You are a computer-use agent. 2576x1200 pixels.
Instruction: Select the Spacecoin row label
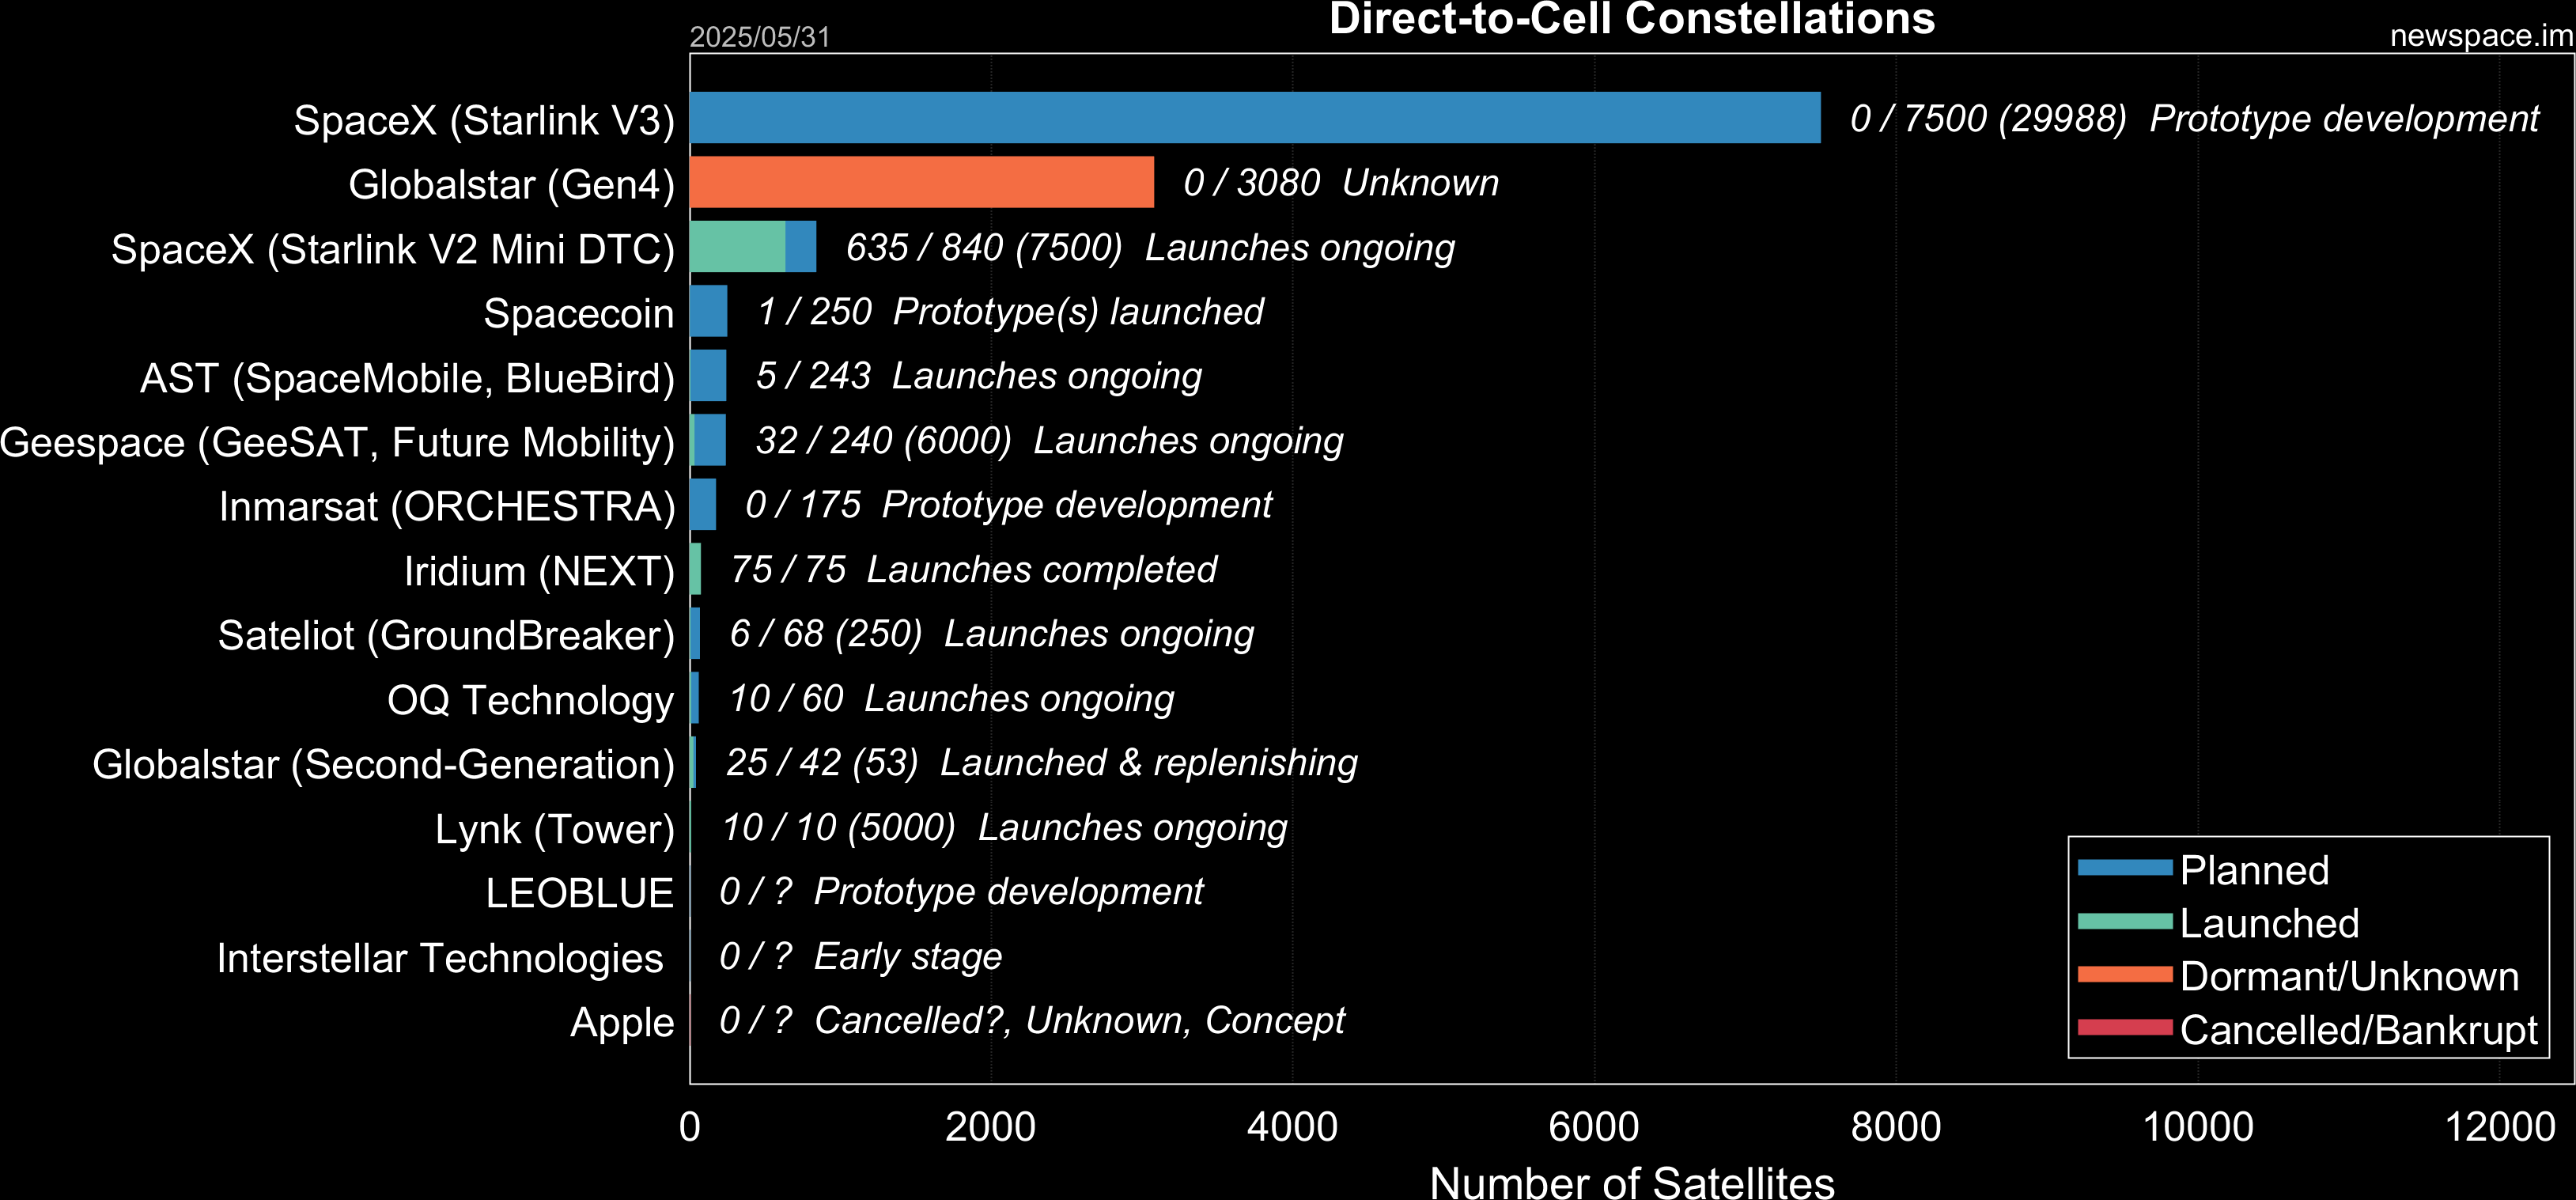pos(579,314)
